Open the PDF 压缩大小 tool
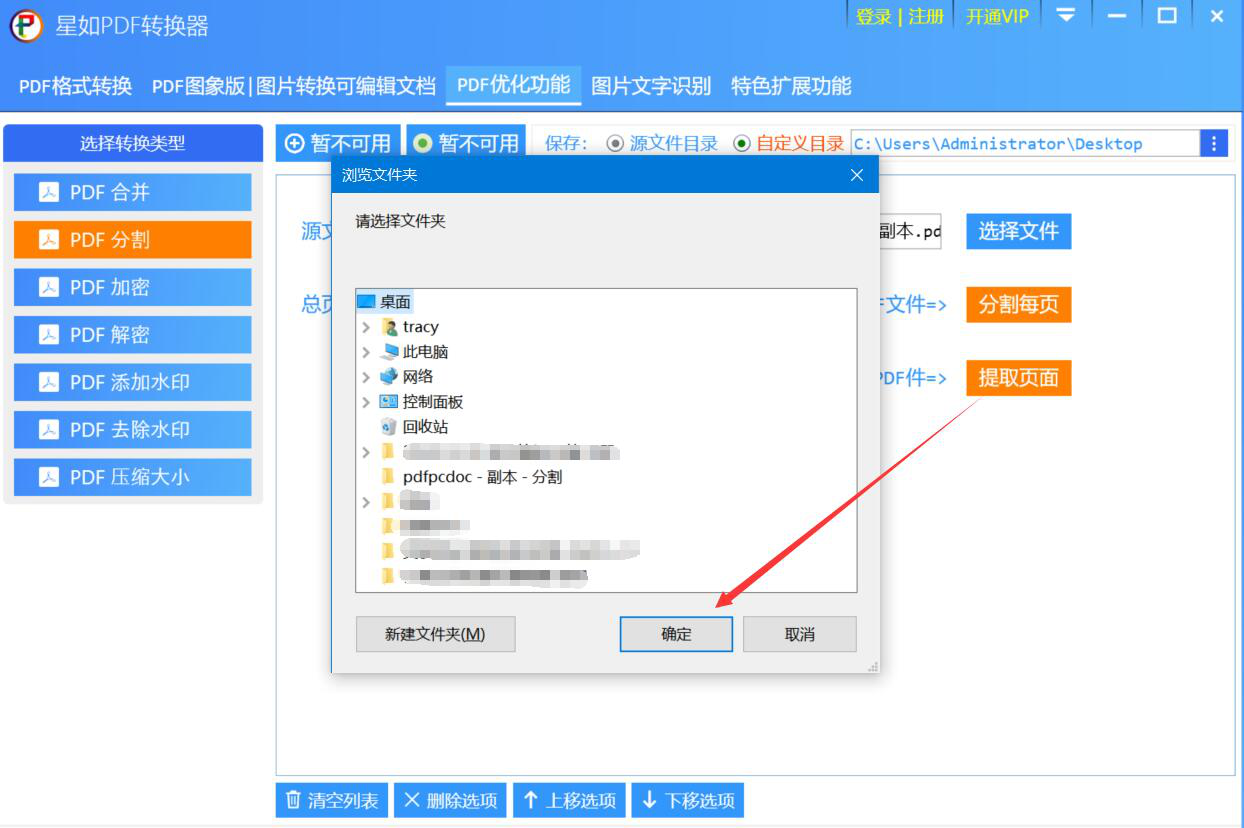This screenshot has width=1244, height=828. [131, 477]
